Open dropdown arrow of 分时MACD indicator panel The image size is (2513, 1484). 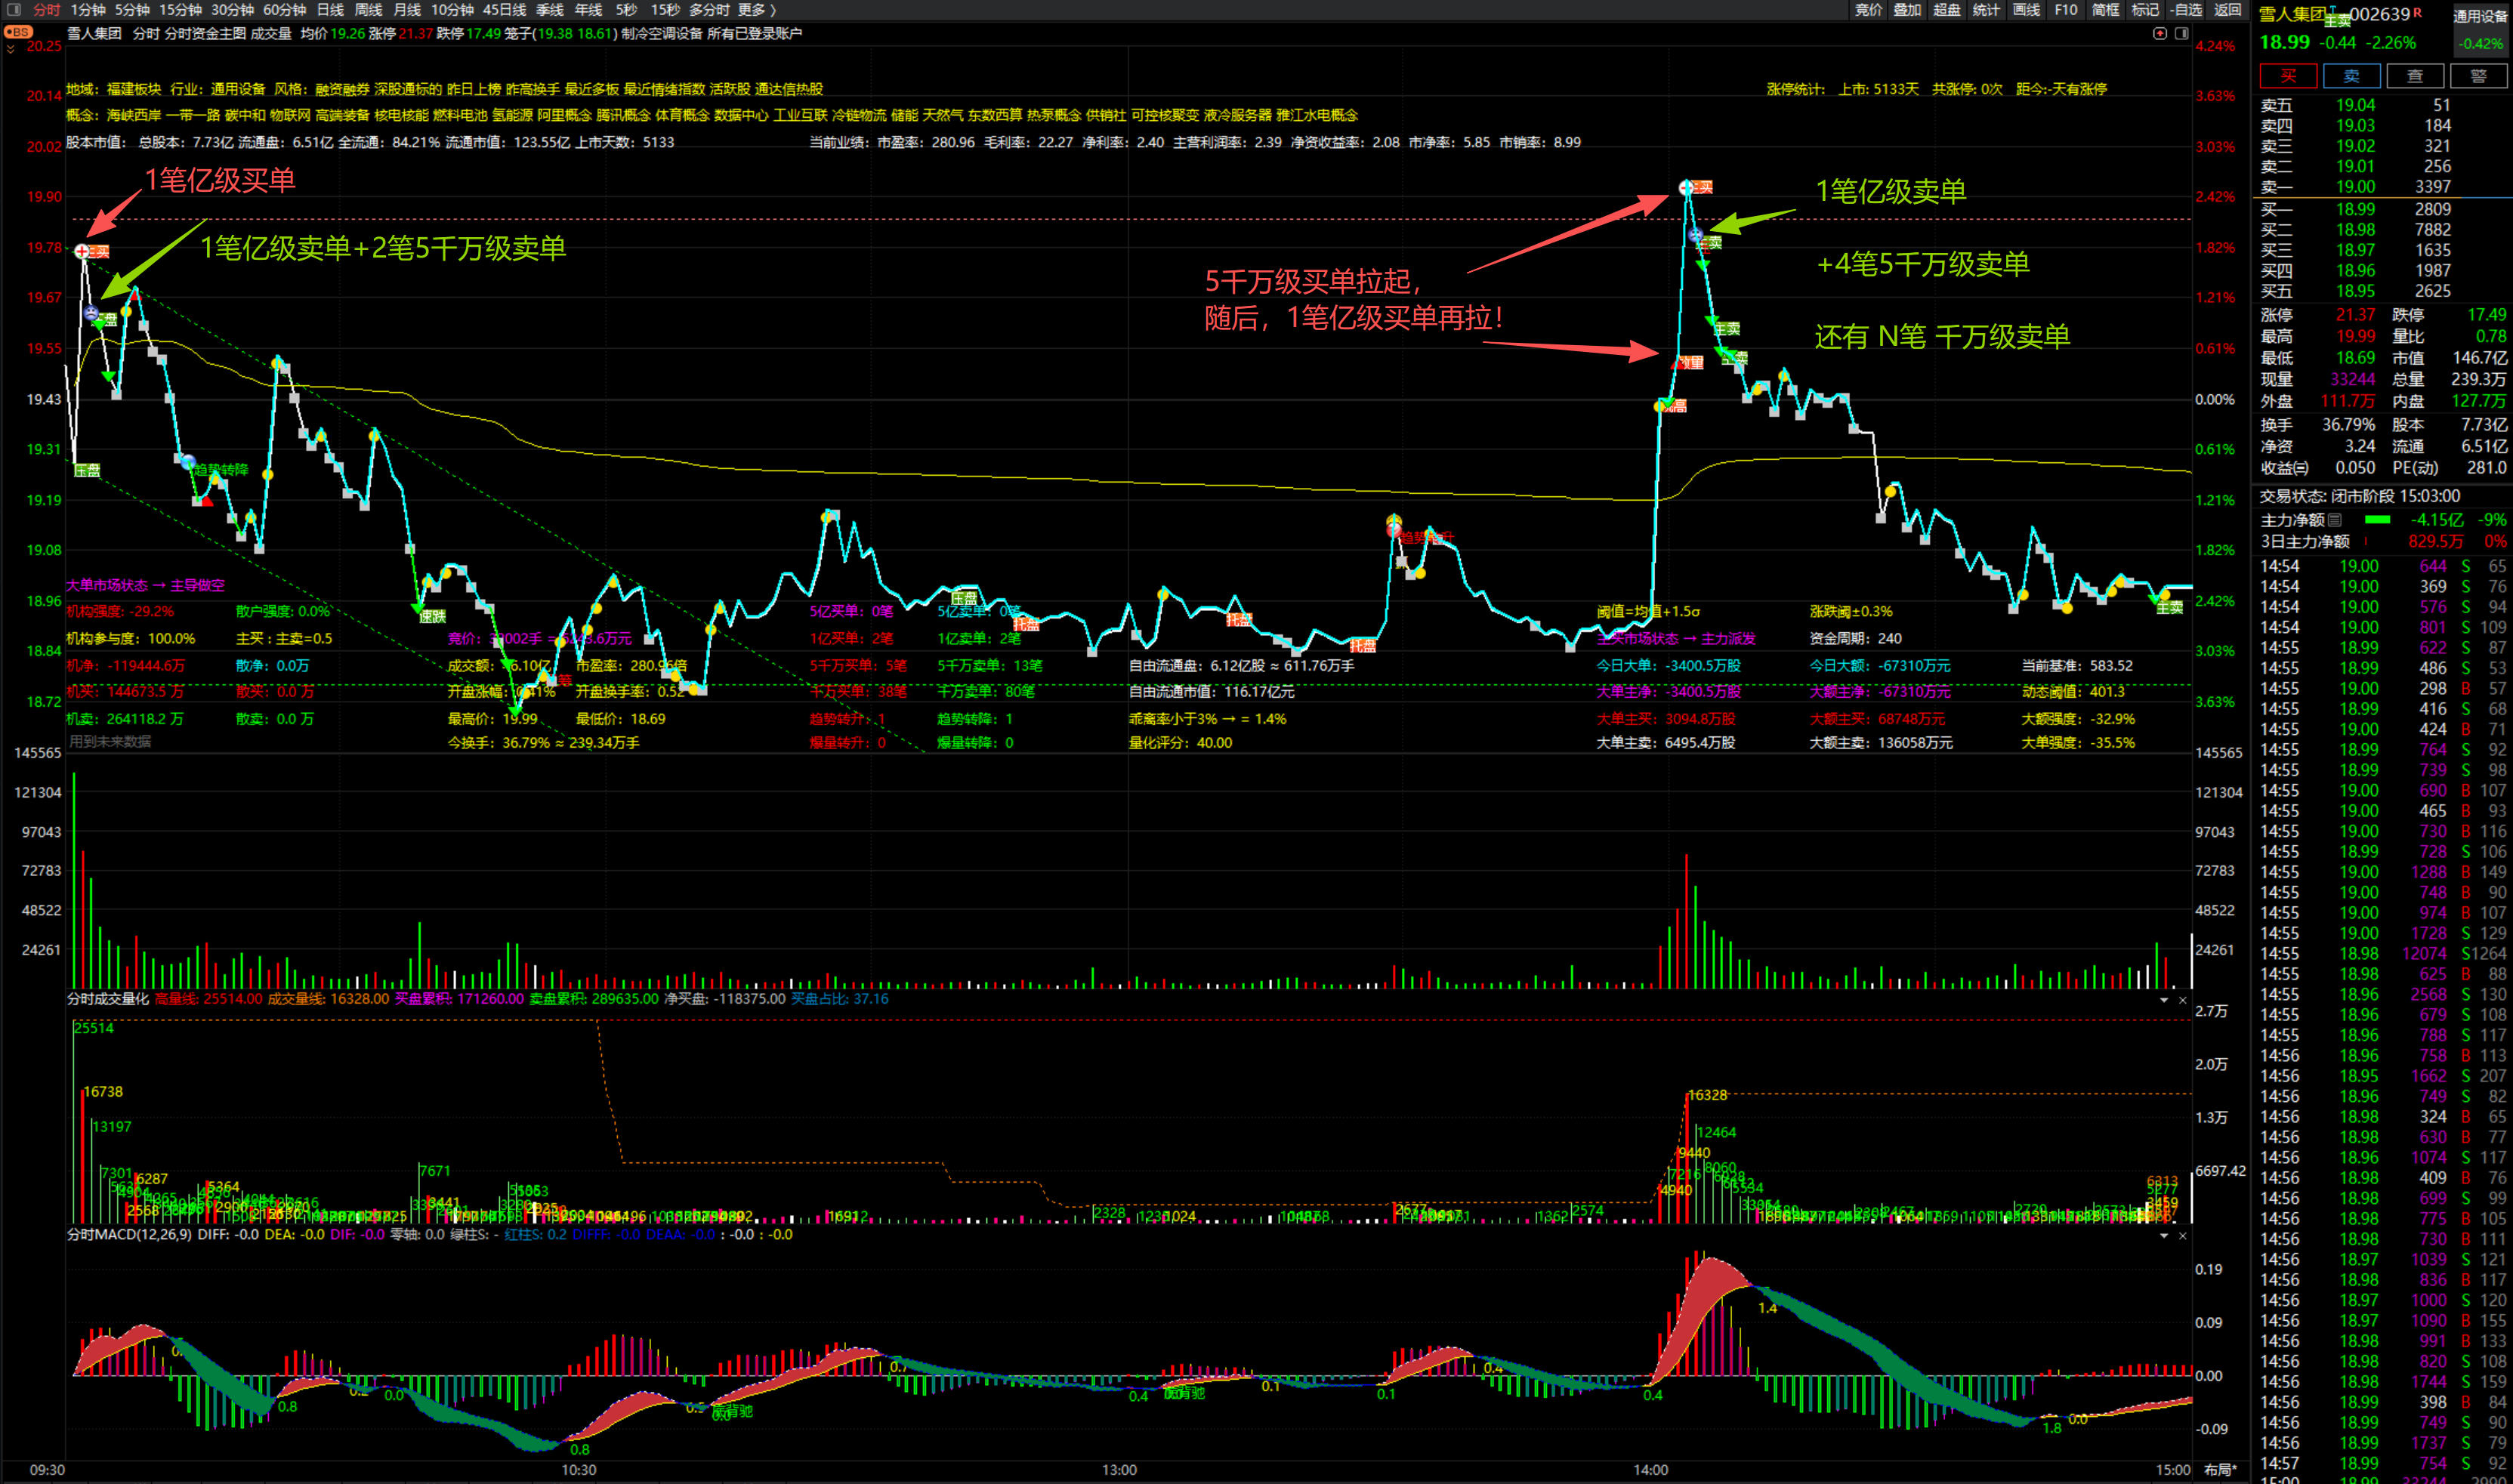click(2164, 1236)
